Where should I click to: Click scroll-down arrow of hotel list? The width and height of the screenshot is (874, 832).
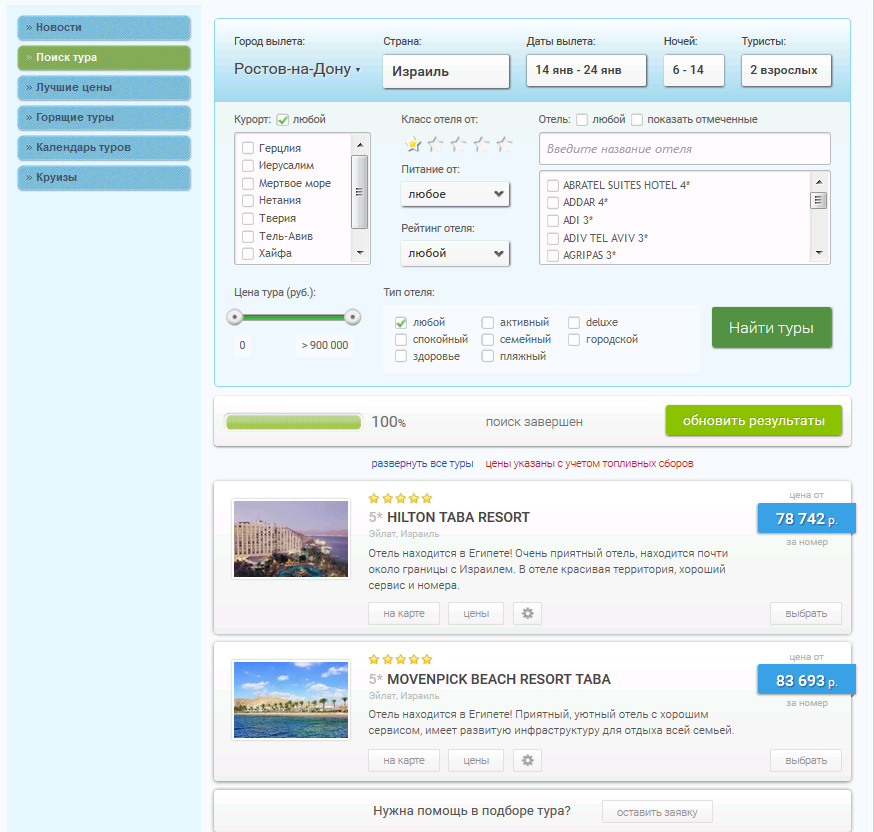[x=819, y=253]
